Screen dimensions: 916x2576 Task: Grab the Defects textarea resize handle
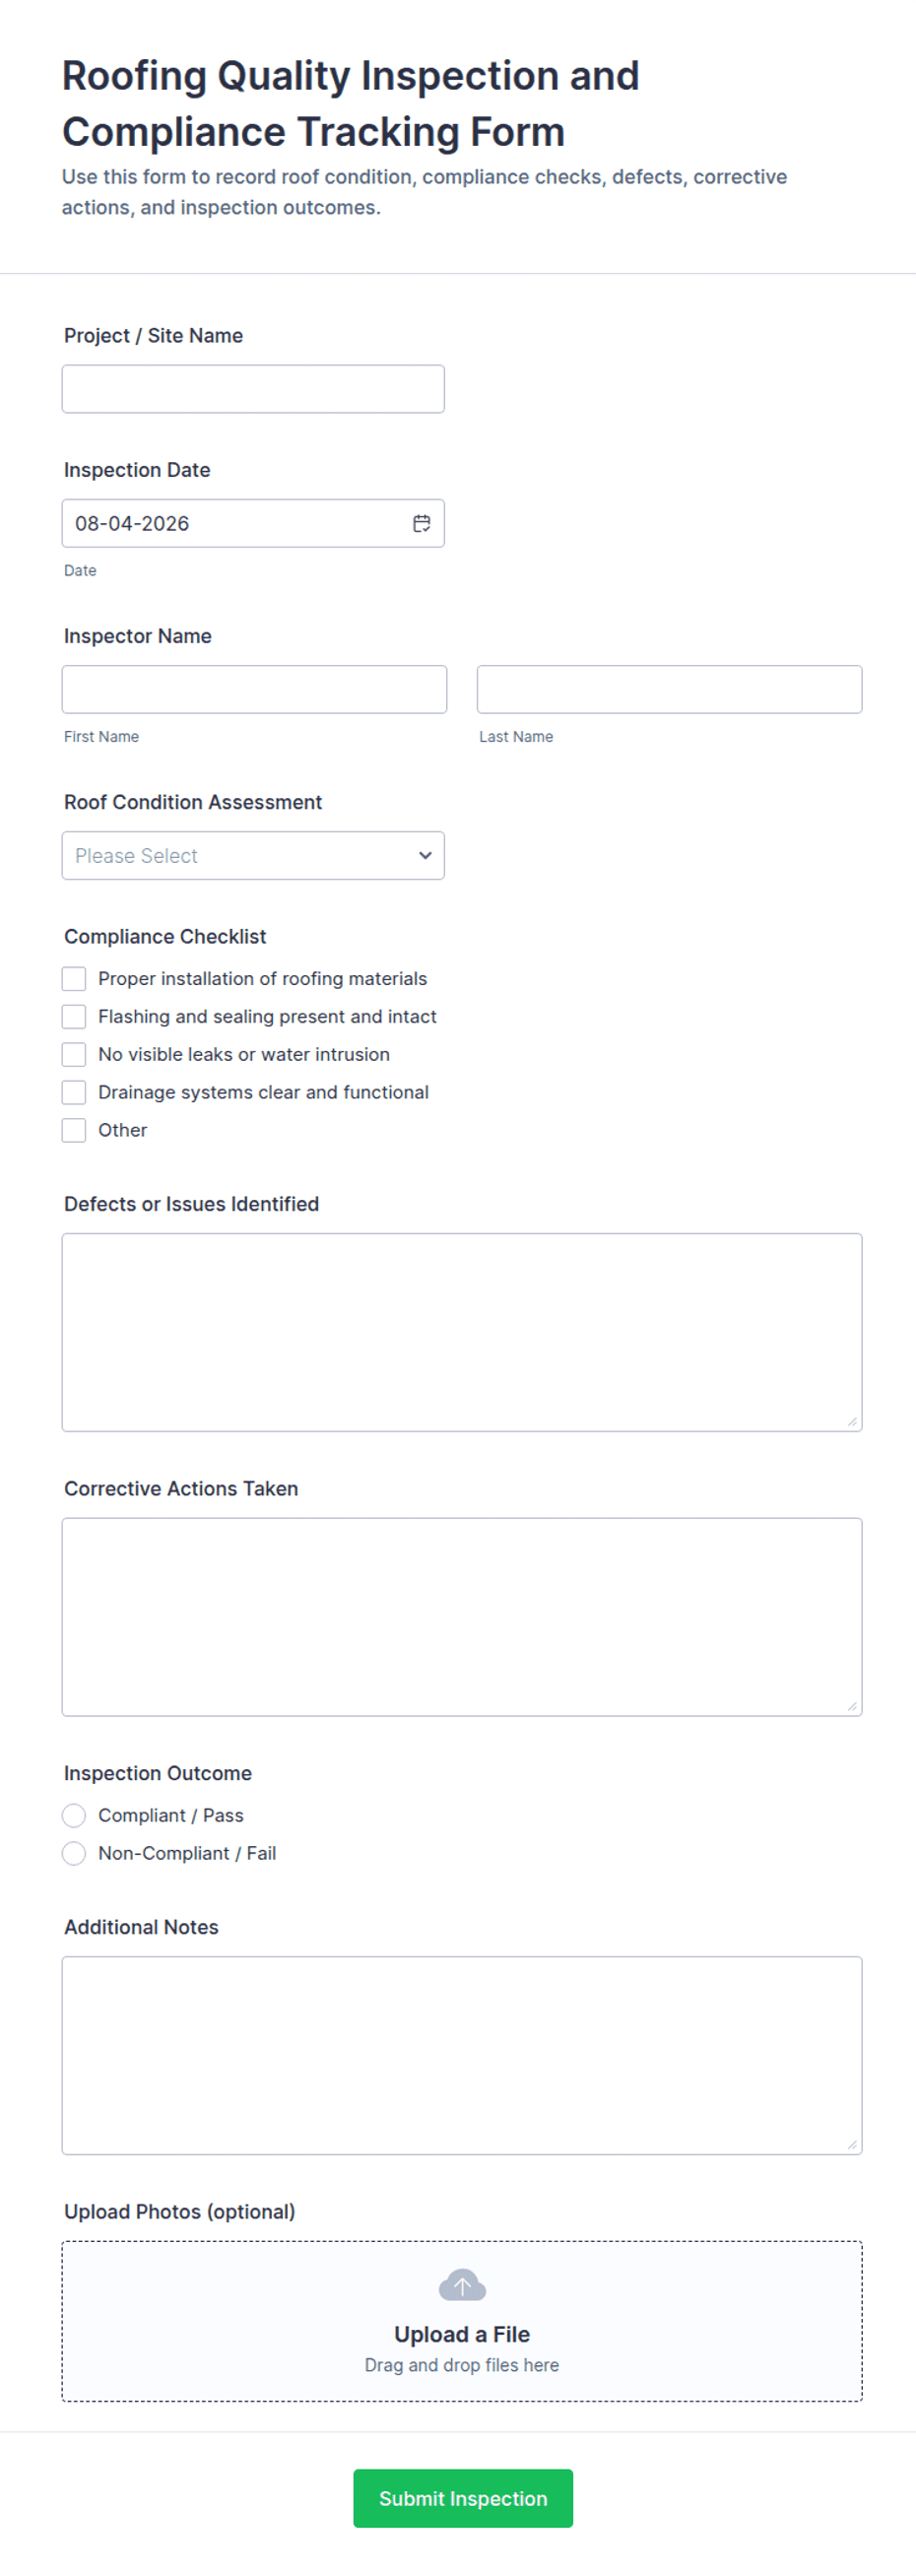(852, 1421)
